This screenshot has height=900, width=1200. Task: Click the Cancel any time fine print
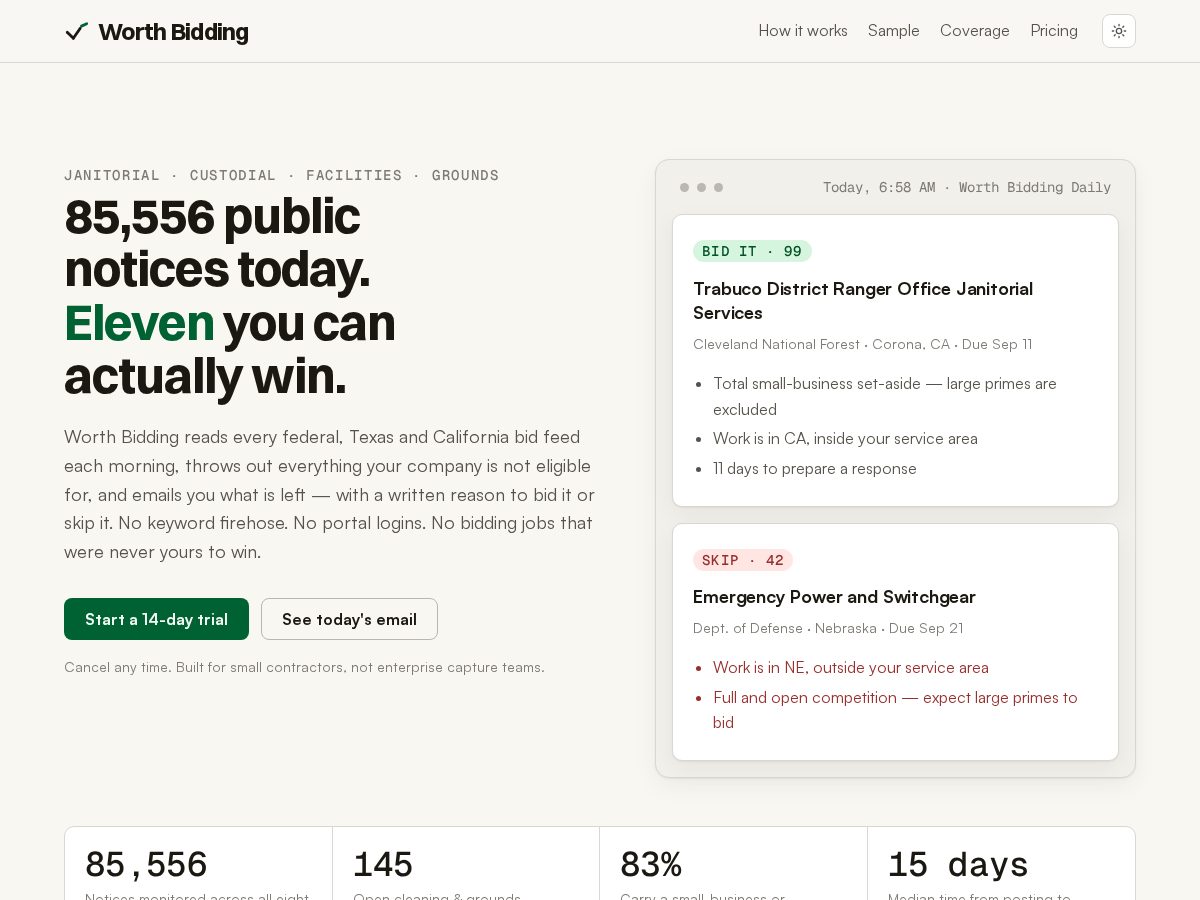304,667
